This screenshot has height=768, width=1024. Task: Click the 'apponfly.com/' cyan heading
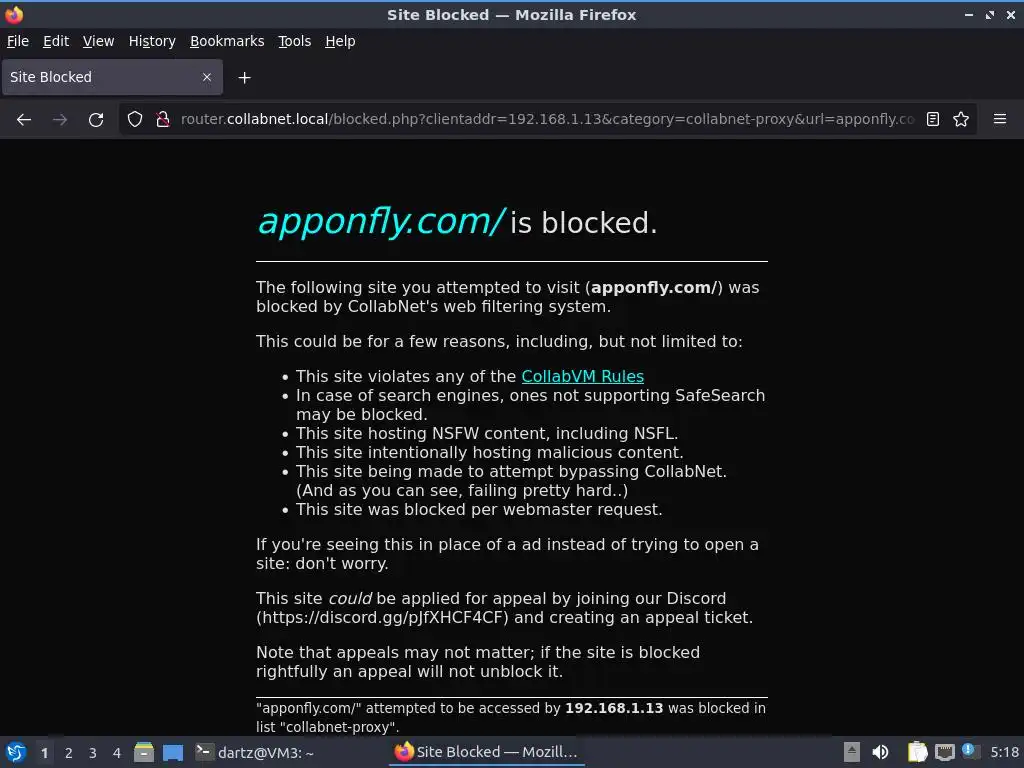pyautogui.click(x=381, y=222)
